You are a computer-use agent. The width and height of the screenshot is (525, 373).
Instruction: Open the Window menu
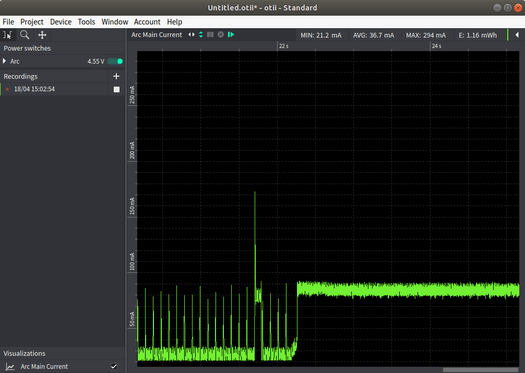pyautogui.click(x=115, y=22)
